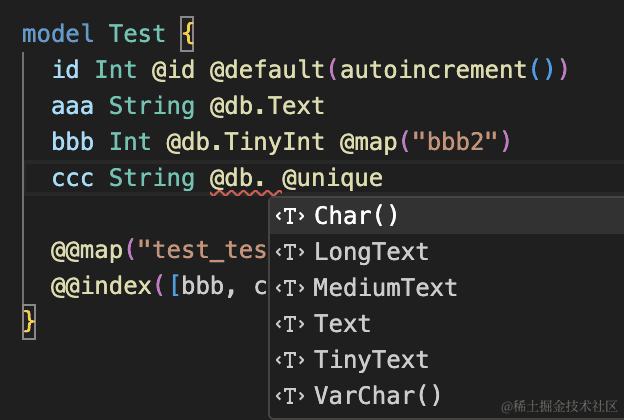Click the model name Test
Image resolution: width=624 pixels, height=420 pixels.
click(x=137, y=34)
